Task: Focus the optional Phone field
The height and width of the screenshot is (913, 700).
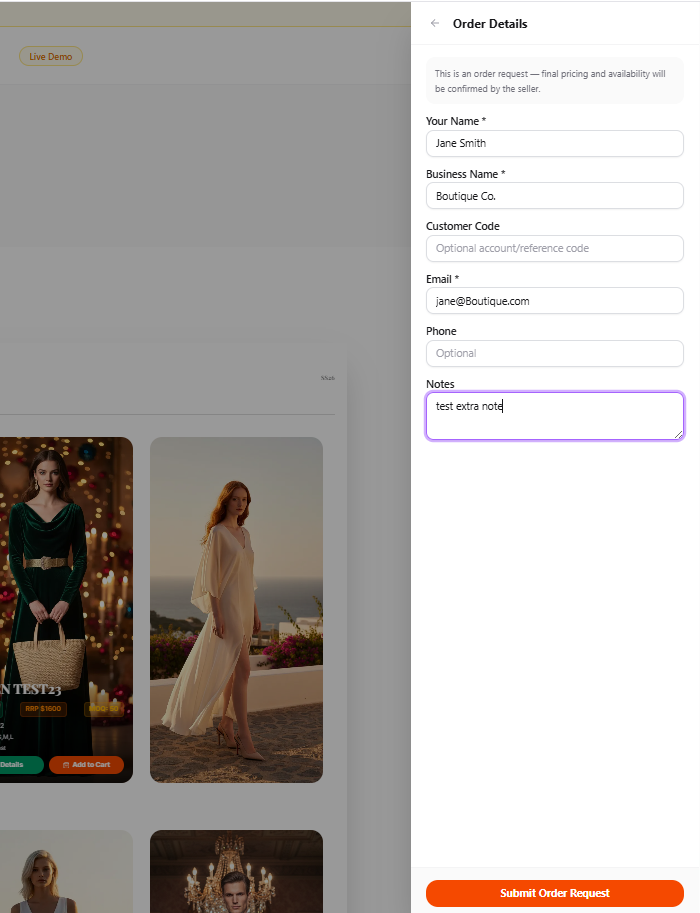Action: point(554,353)
